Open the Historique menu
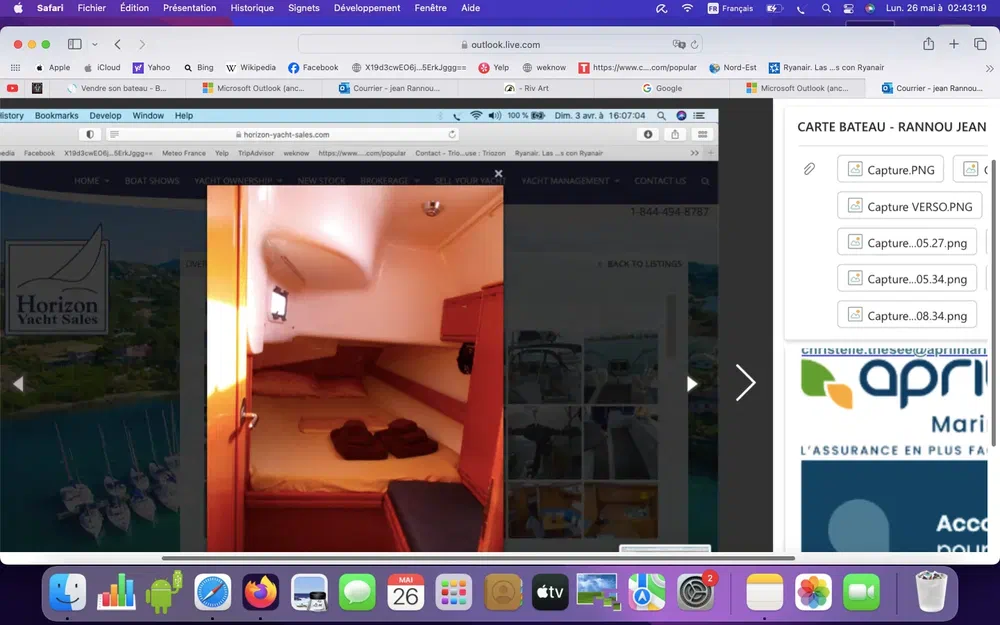Screen dimensions: 1000x625 [x=252, y=8]
